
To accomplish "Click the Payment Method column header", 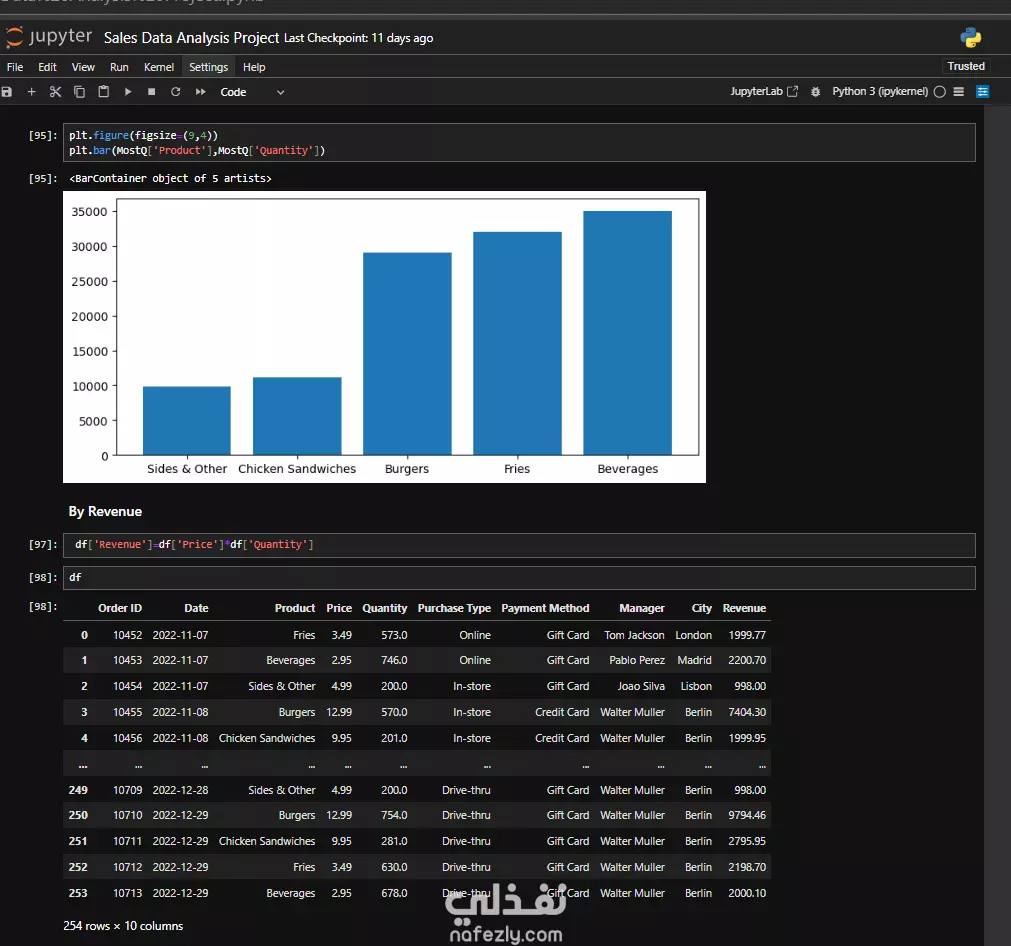I will [545, 608].
